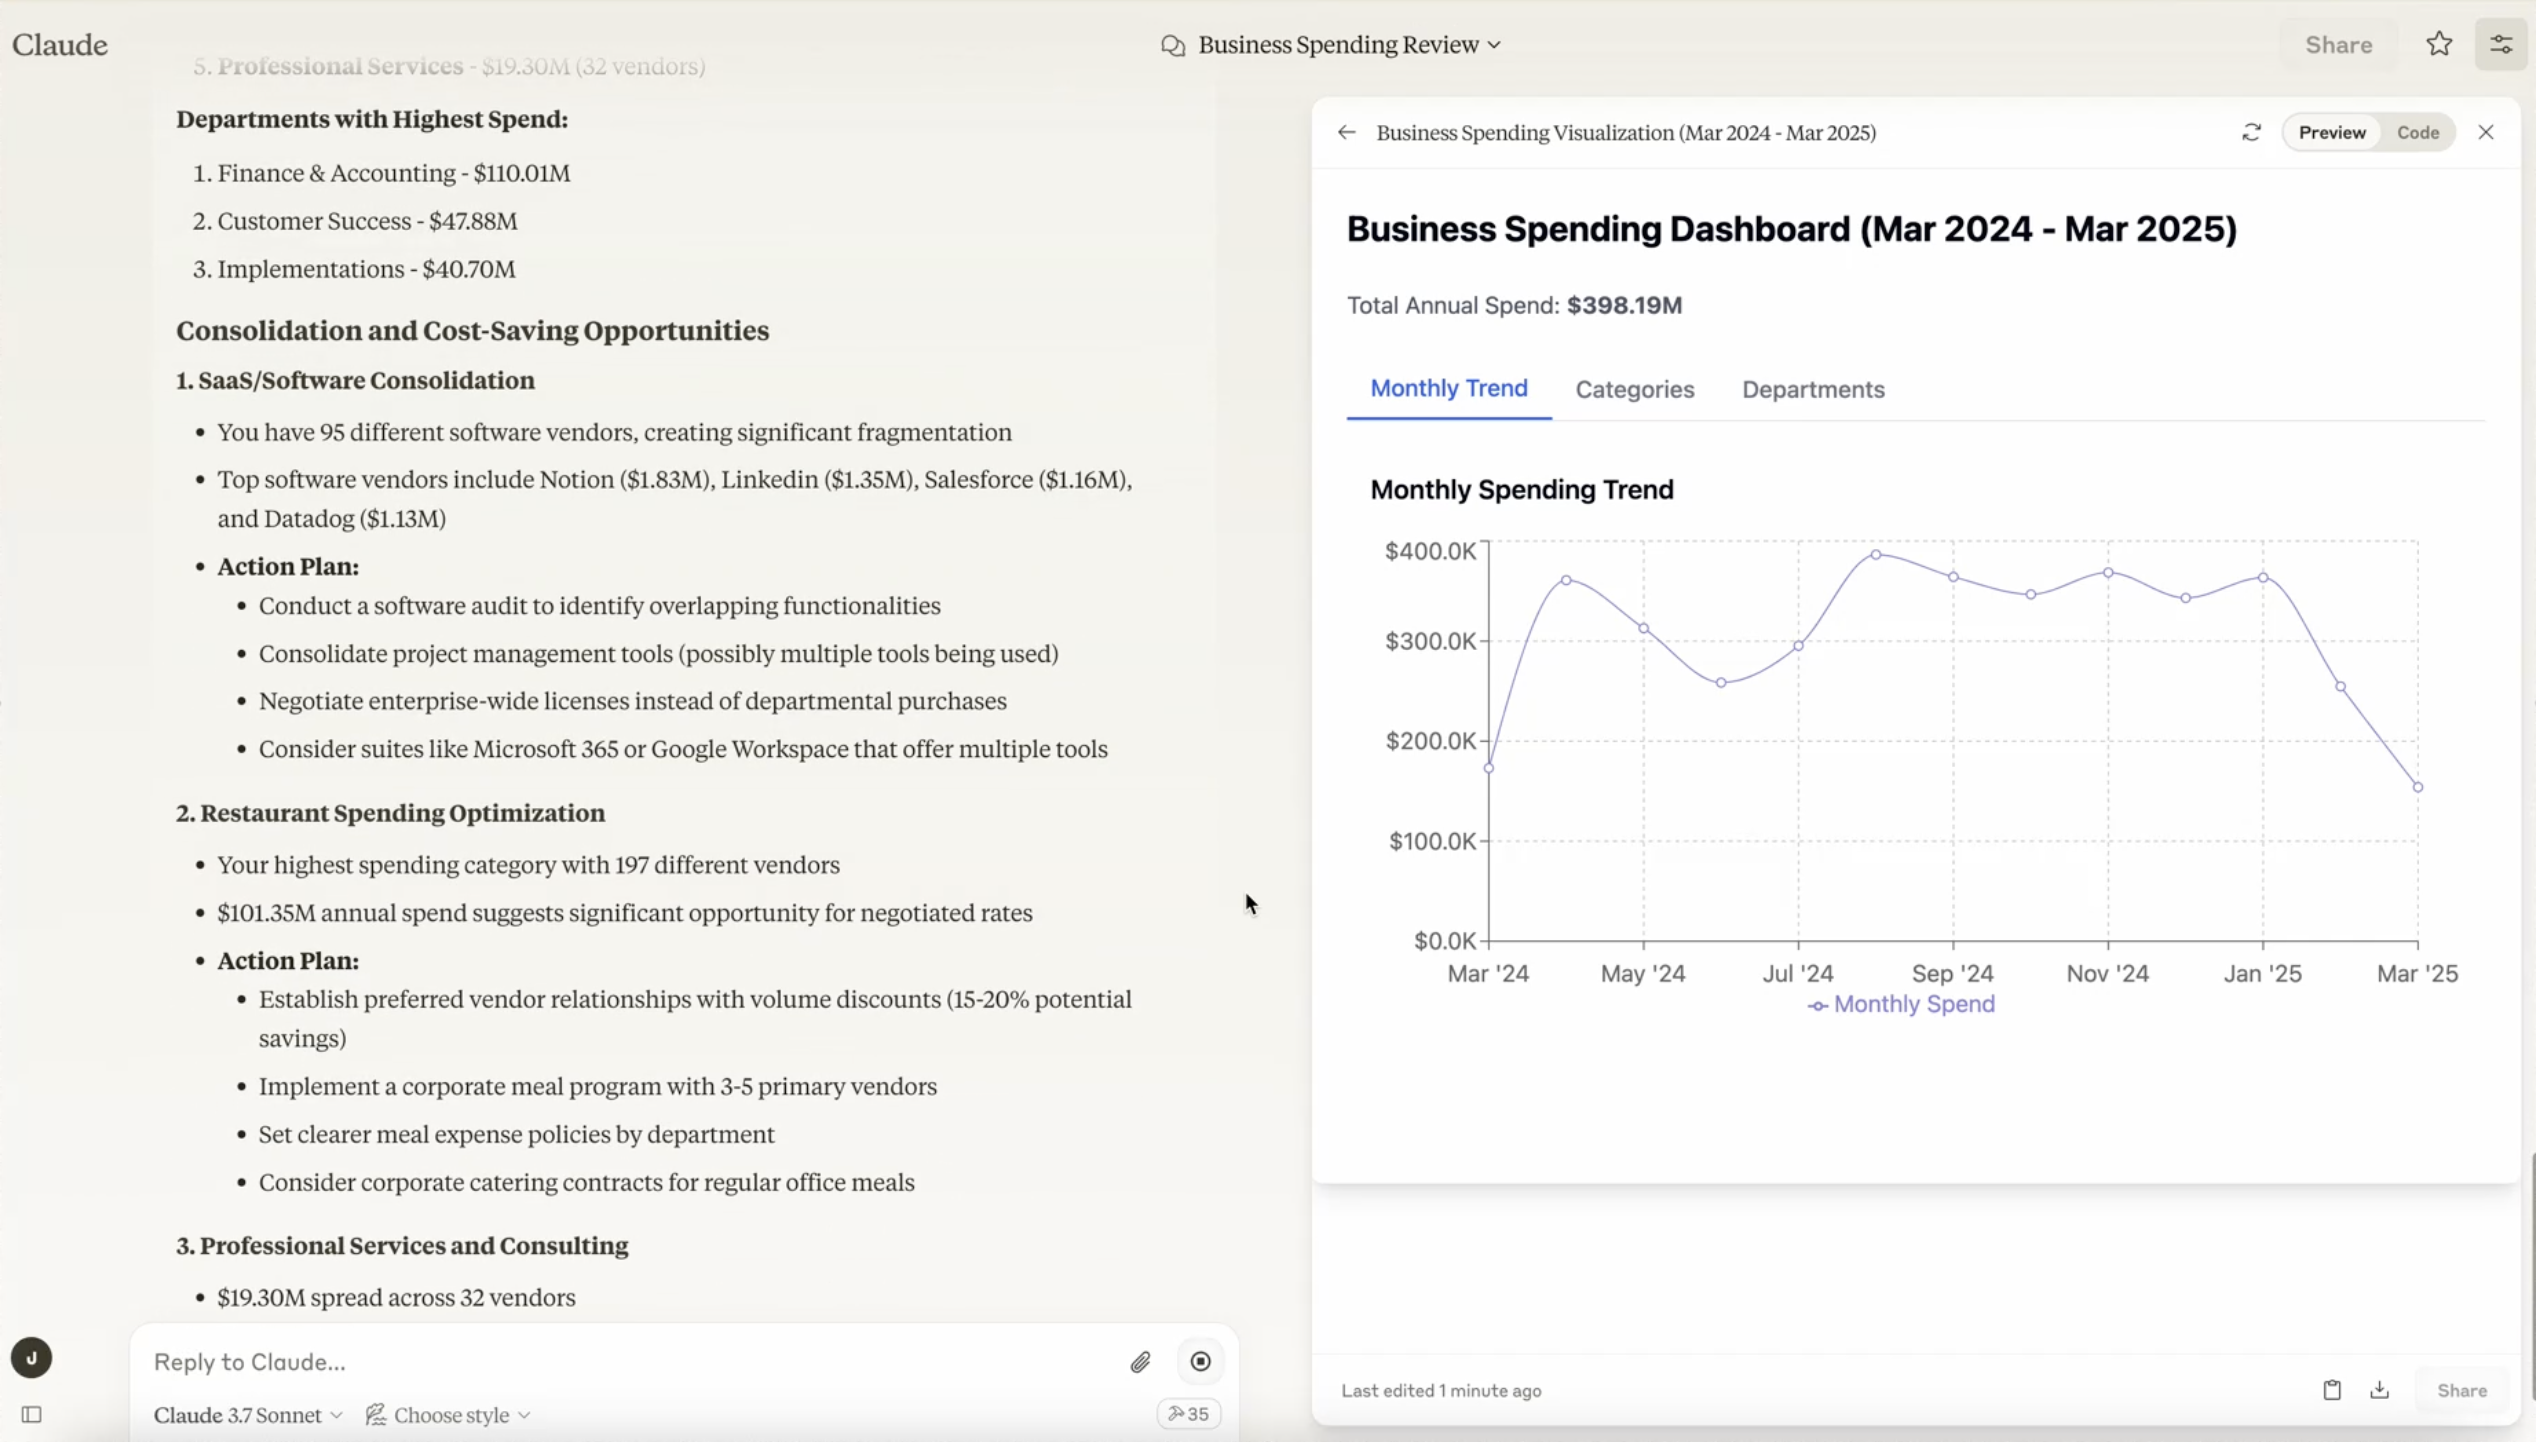Switch artifact view to Preview
The height and width of the screenshot is (1442, 2536).
click(2331, 132)
